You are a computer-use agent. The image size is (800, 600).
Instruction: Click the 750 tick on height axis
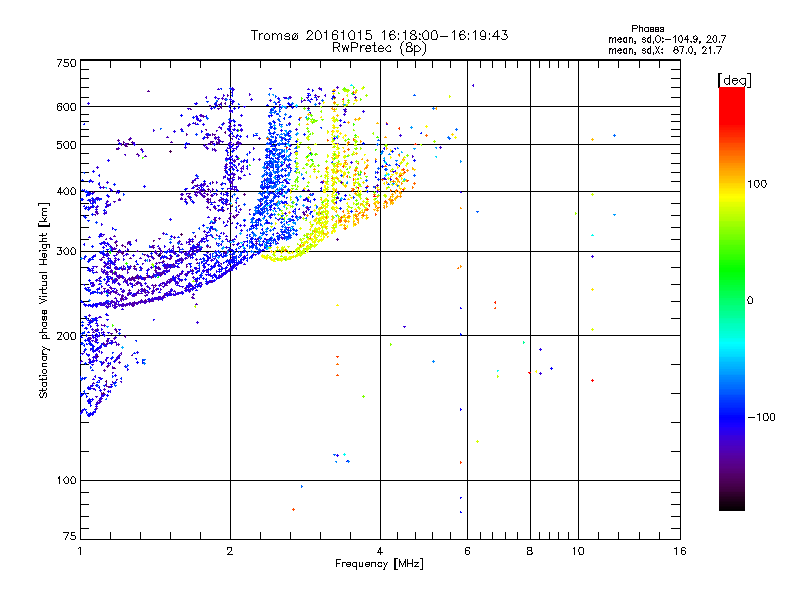[x=67, y=63]
